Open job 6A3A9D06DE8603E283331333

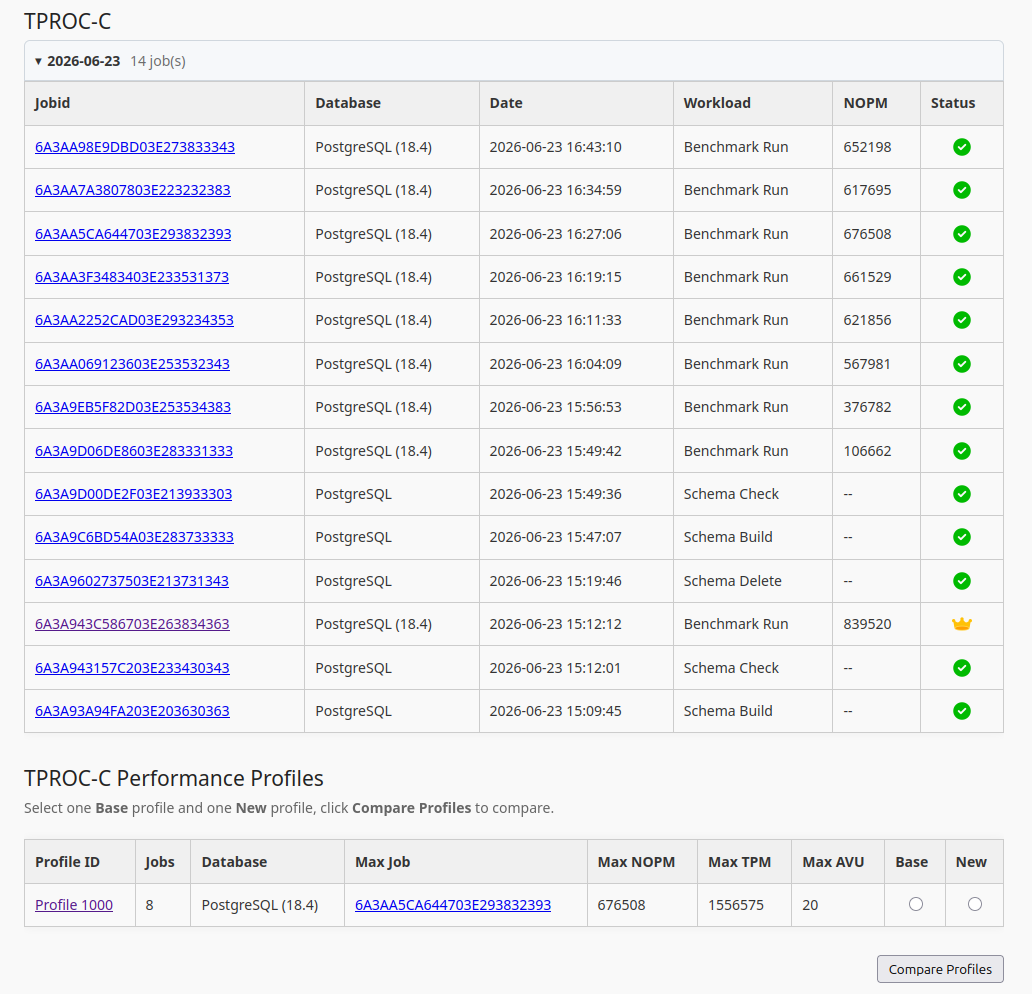click(134, 451)
